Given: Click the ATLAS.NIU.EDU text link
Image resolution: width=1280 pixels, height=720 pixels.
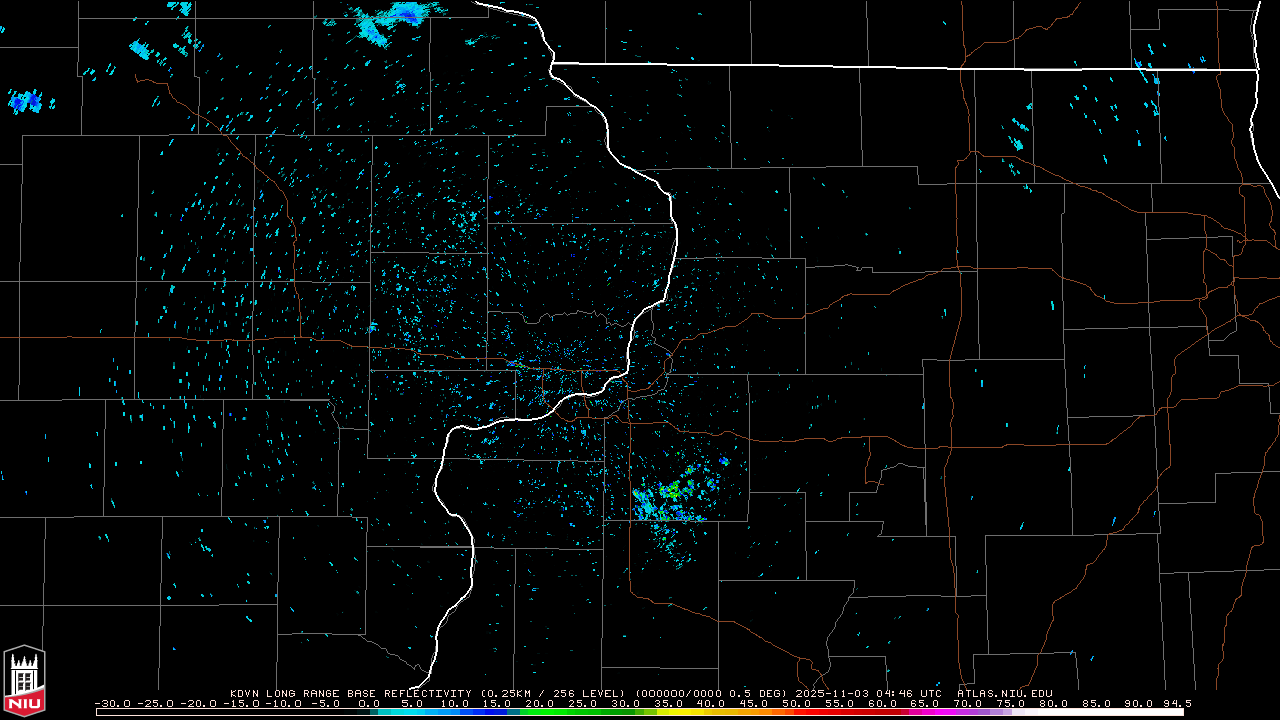Looking at the screenshot, I should tap(1005, 693).
